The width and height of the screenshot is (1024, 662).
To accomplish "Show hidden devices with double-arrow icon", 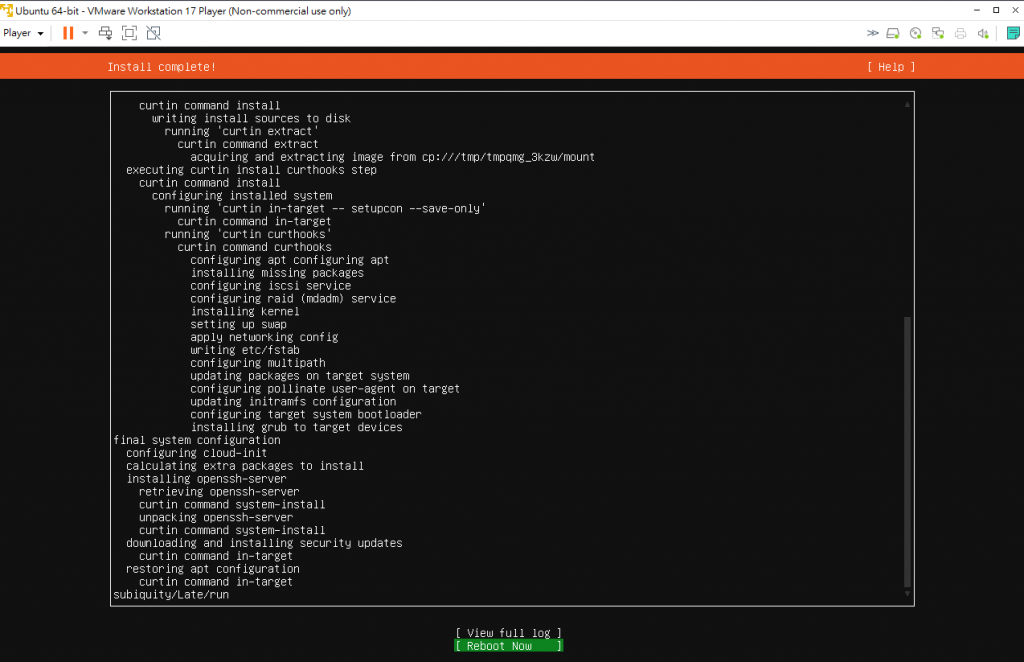I will 872,33.
